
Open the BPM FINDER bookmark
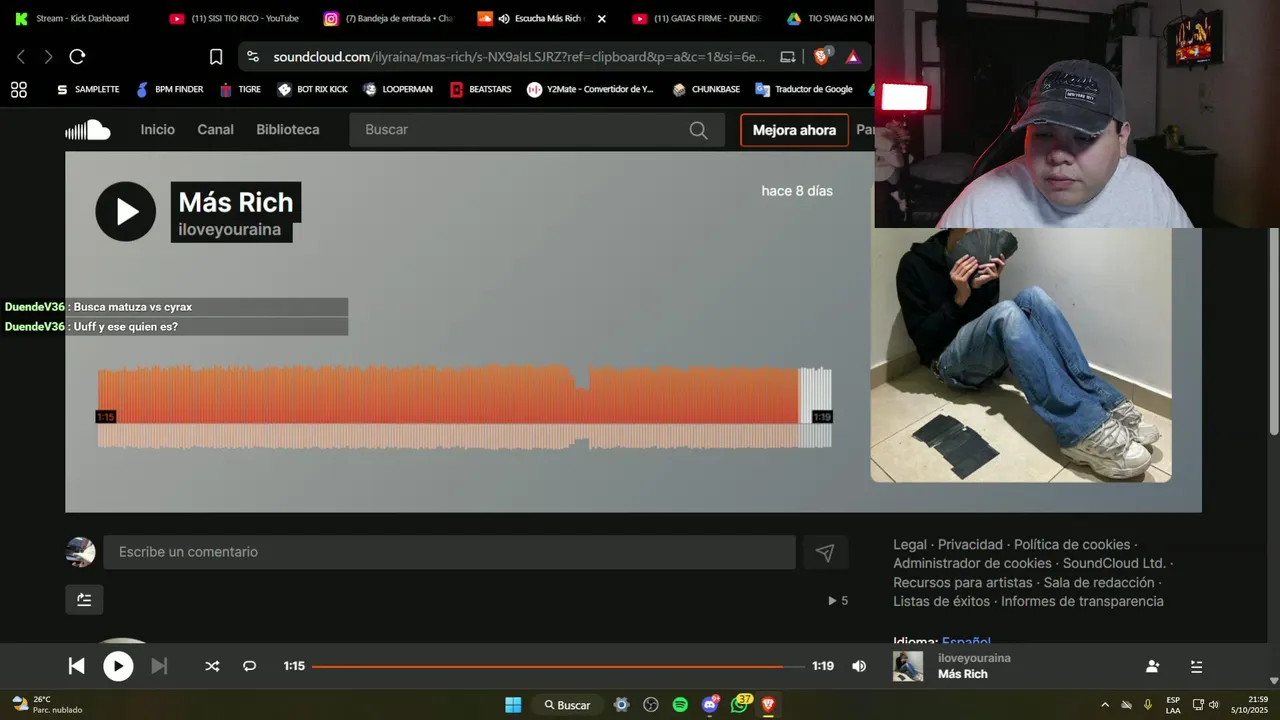[169, 89]
